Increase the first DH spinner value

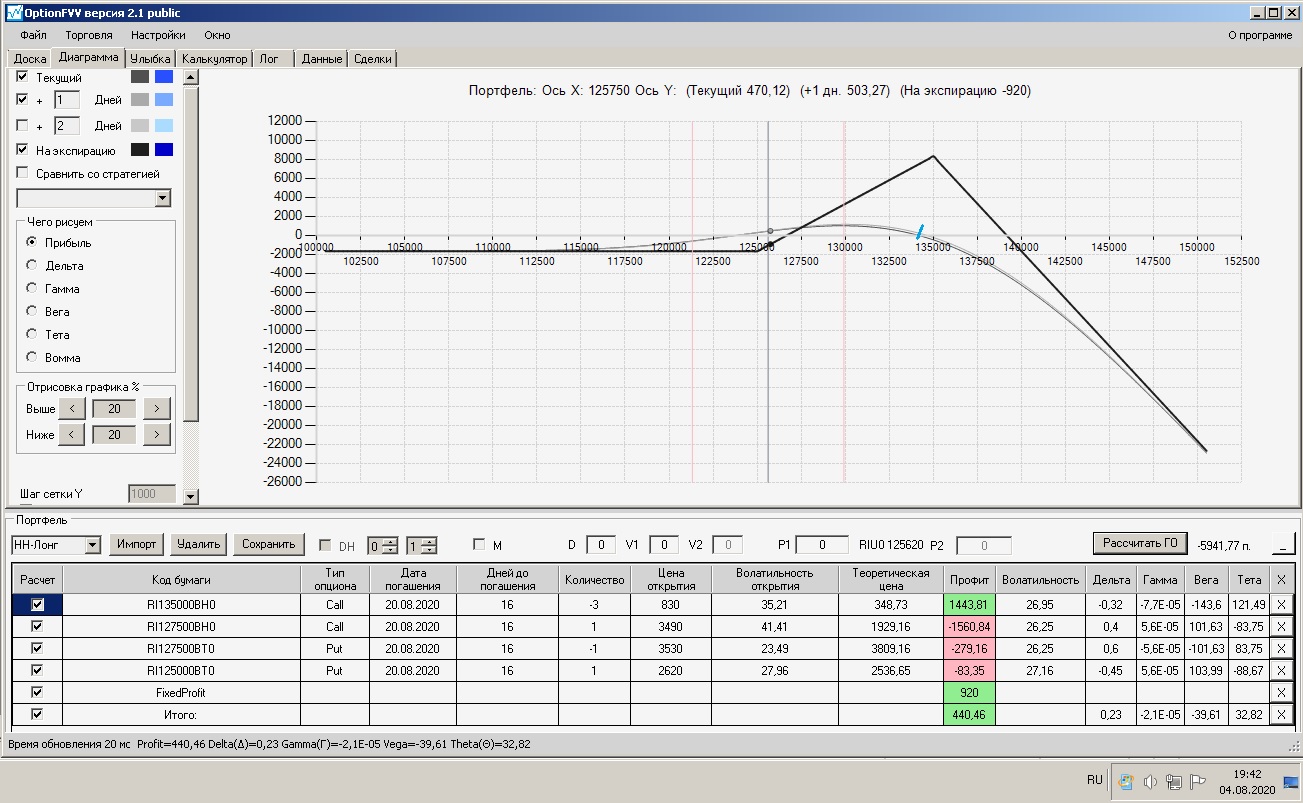tap(391, 541)
